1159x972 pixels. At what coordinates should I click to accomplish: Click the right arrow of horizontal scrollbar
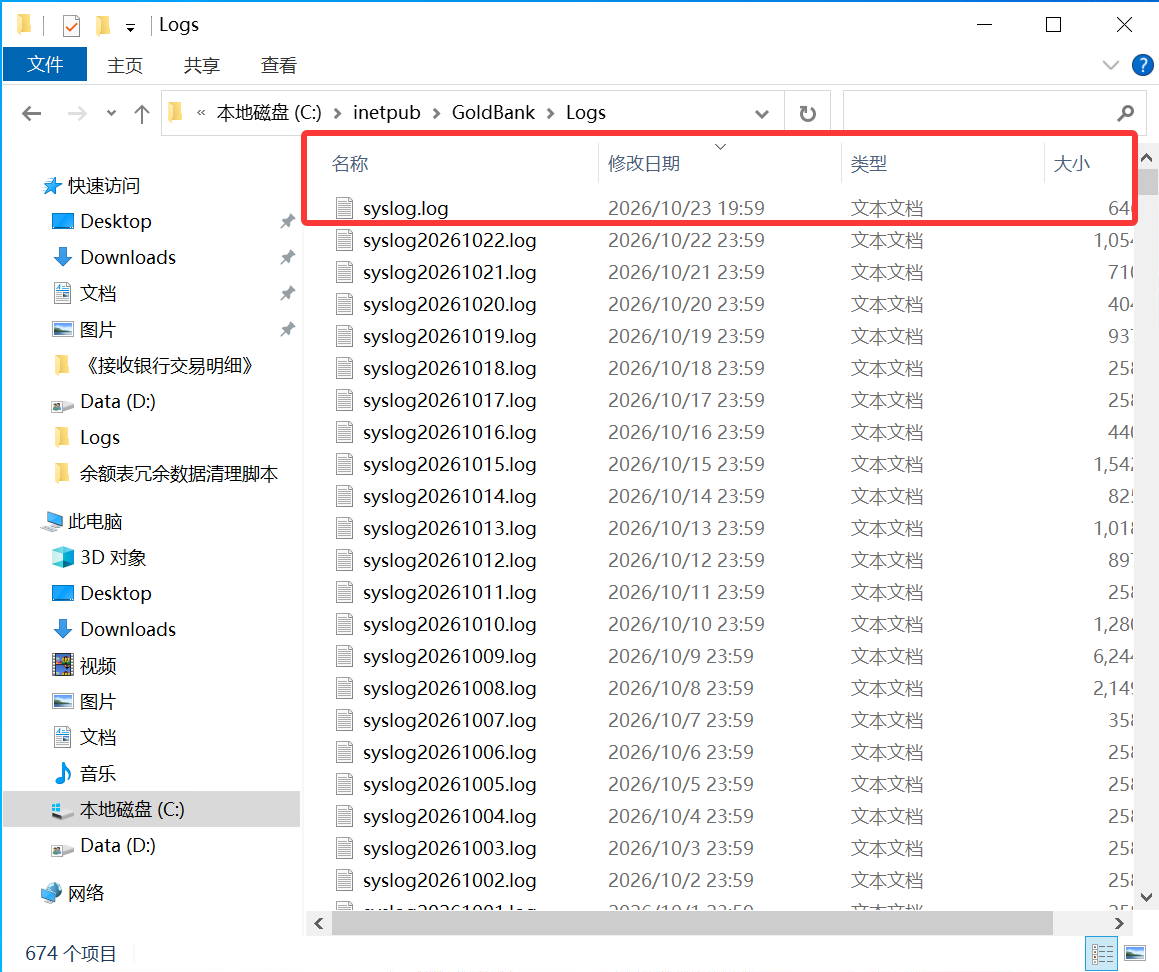[1119, 923]
